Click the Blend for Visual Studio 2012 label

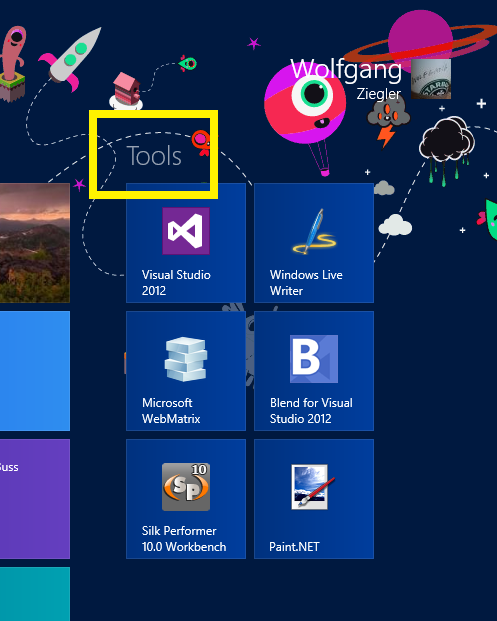[x=311, y=411]
